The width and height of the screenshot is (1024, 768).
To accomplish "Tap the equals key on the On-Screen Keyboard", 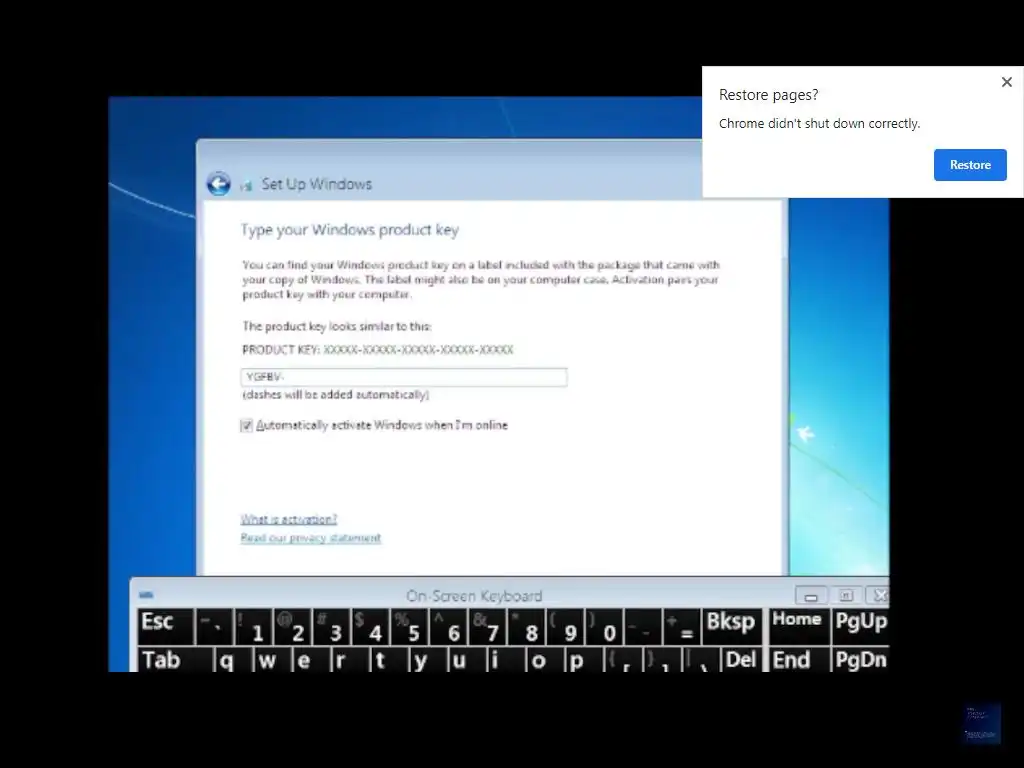I will click(x=682, y=626).
